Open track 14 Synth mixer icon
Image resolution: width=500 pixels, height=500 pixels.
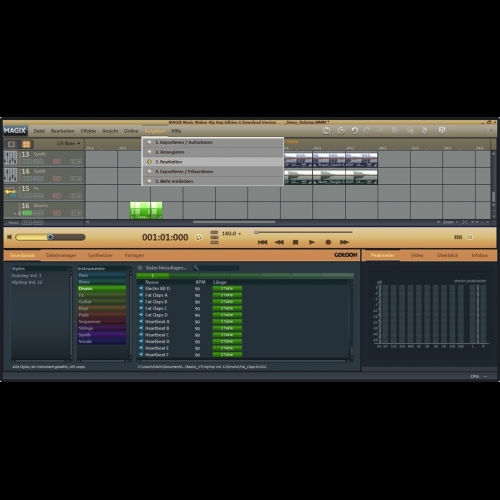10,175
